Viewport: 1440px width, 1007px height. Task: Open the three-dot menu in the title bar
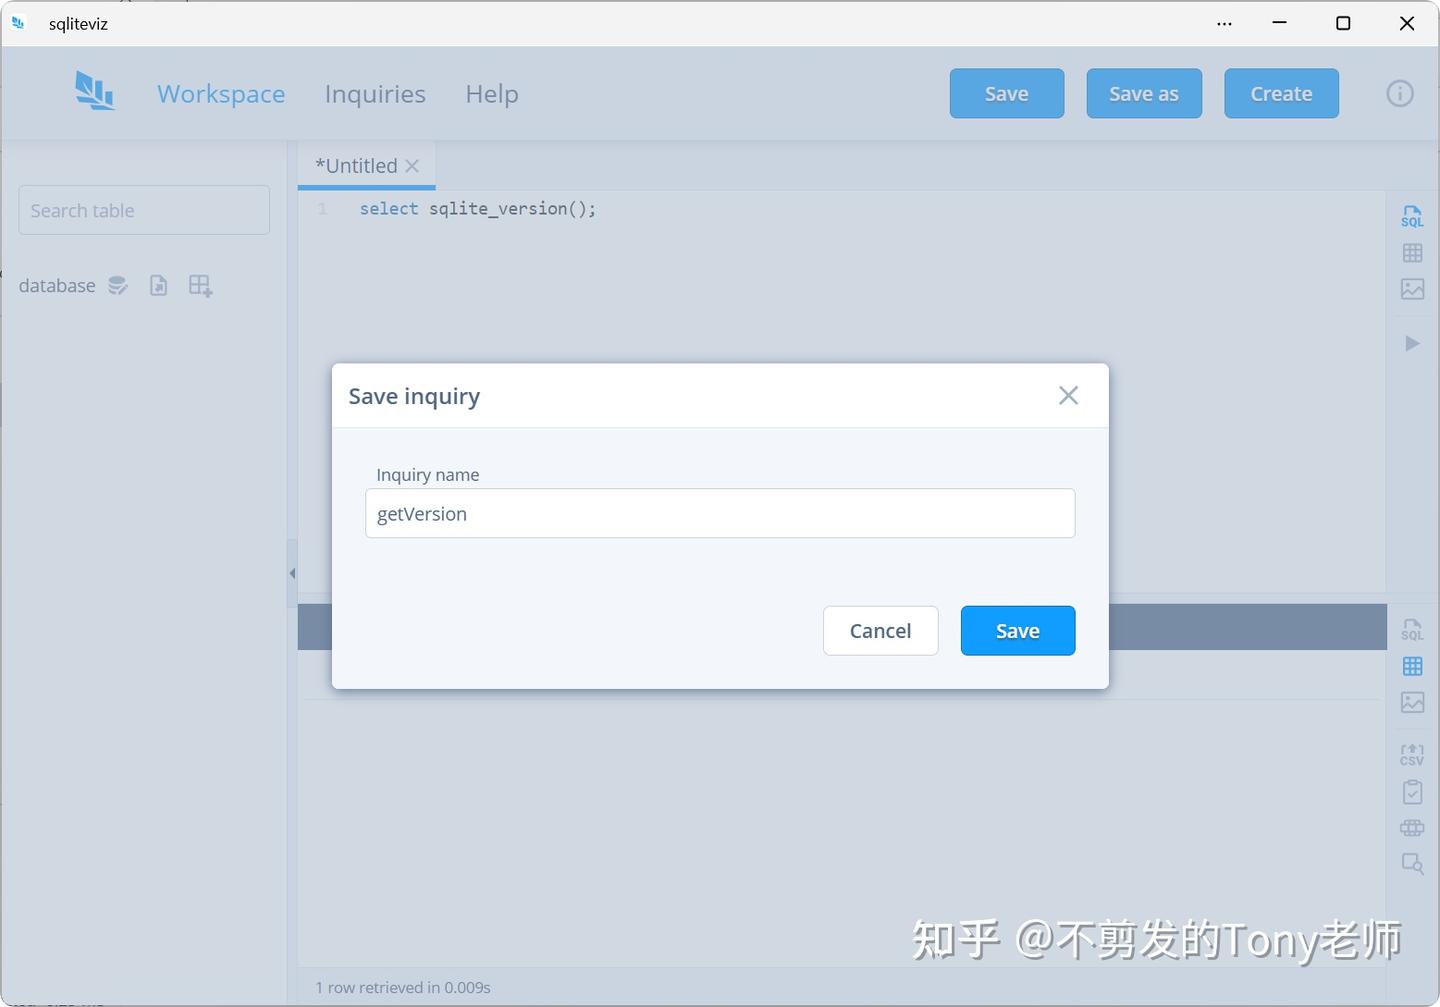[1223, 23]
